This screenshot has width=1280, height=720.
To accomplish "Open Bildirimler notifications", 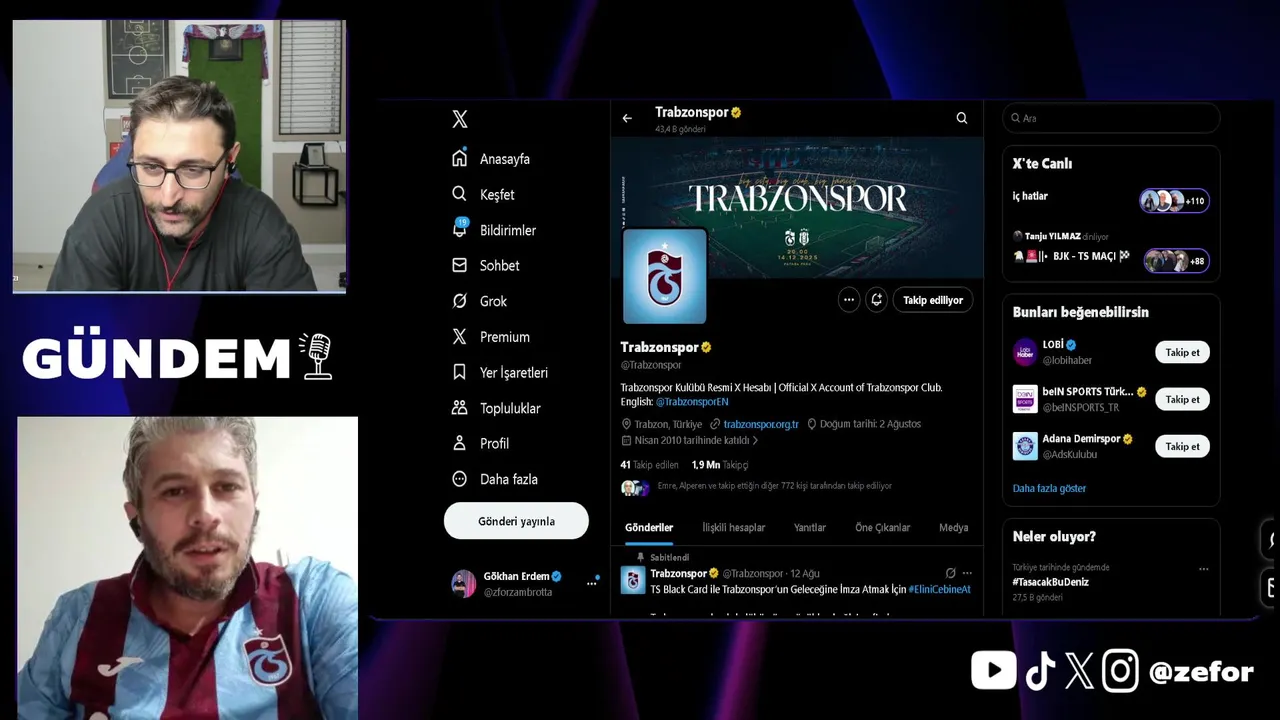I will point(494,230).
